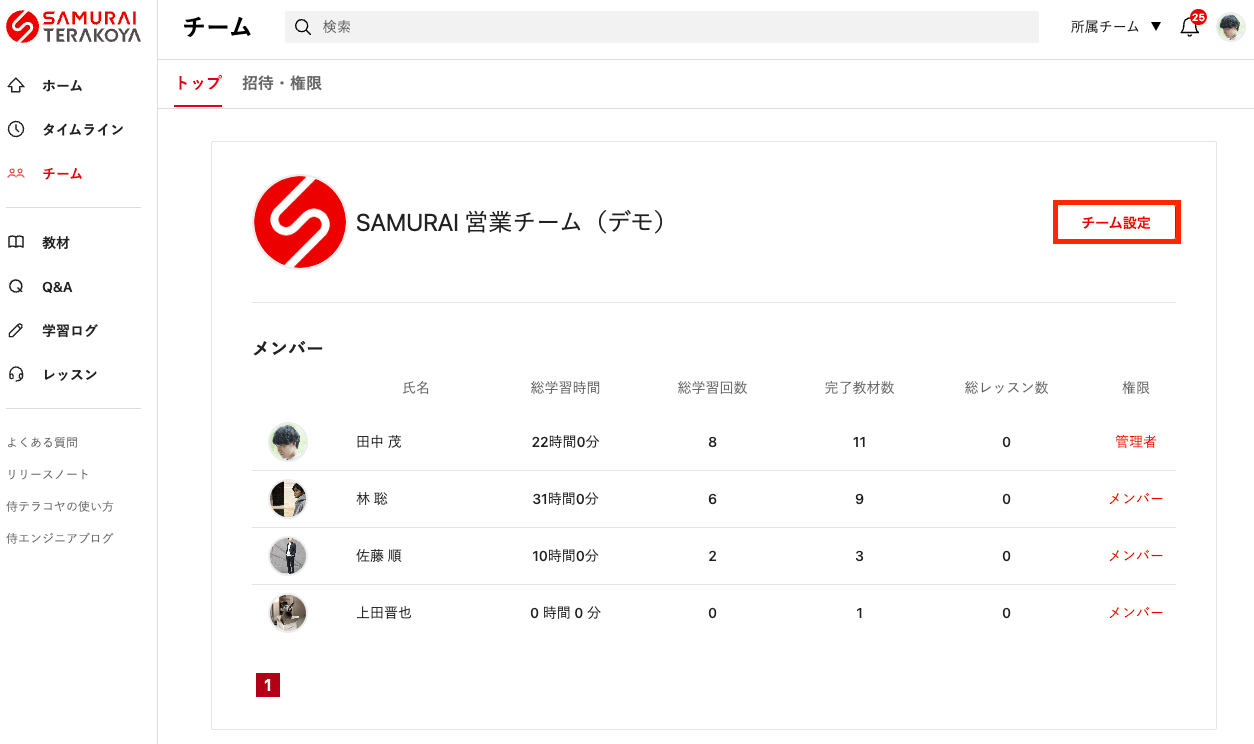1254x744 pixels.
Task: Open the よくある質問 link
Action: 42,442
